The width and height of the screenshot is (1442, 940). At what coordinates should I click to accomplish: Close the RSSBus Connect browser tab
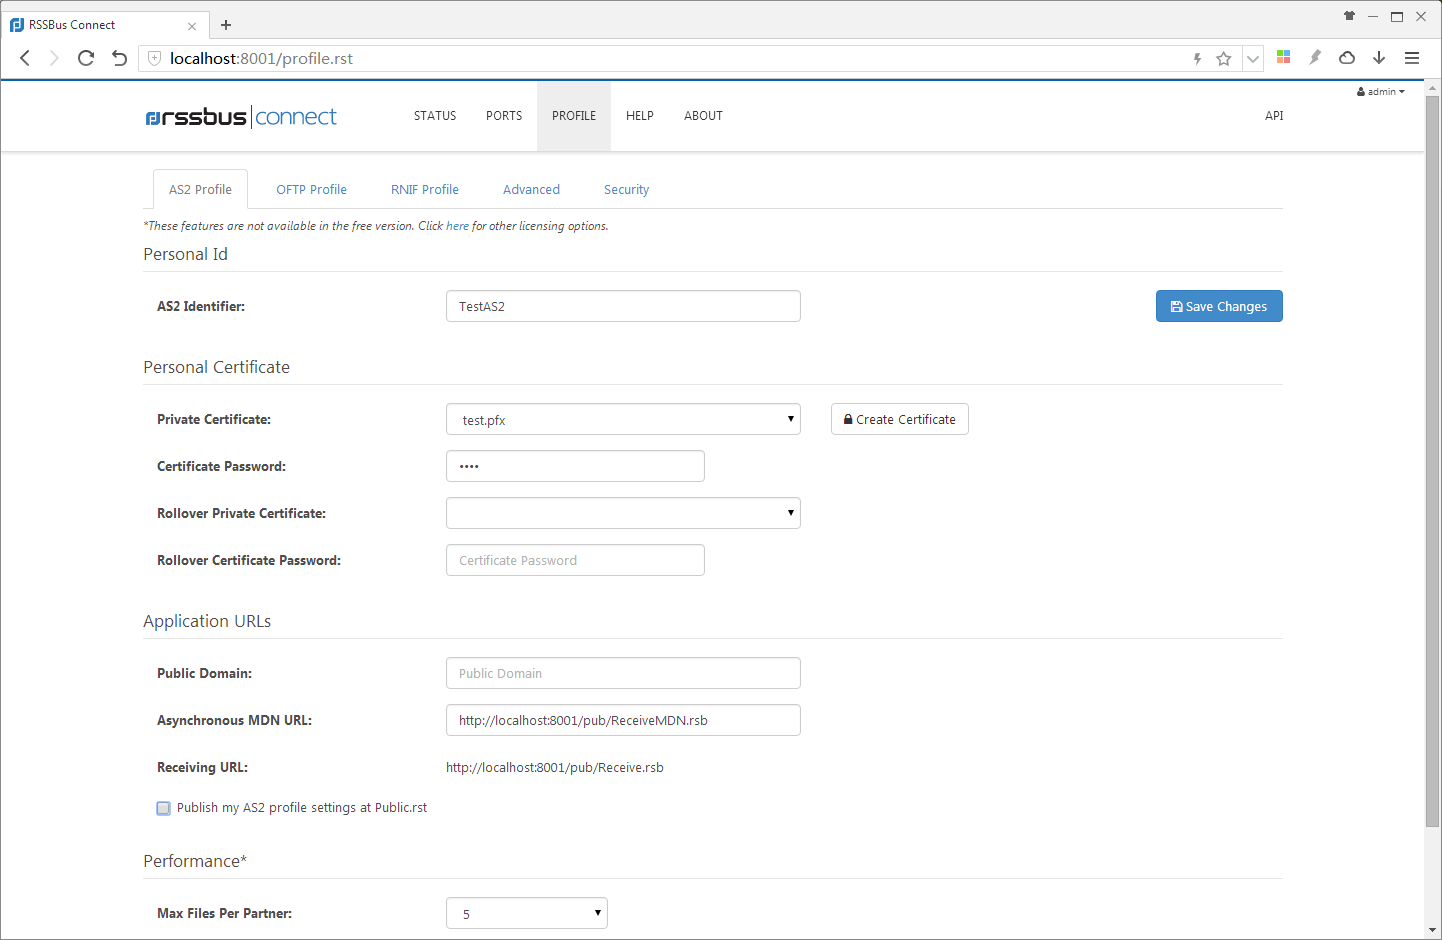tap(192, 26)
